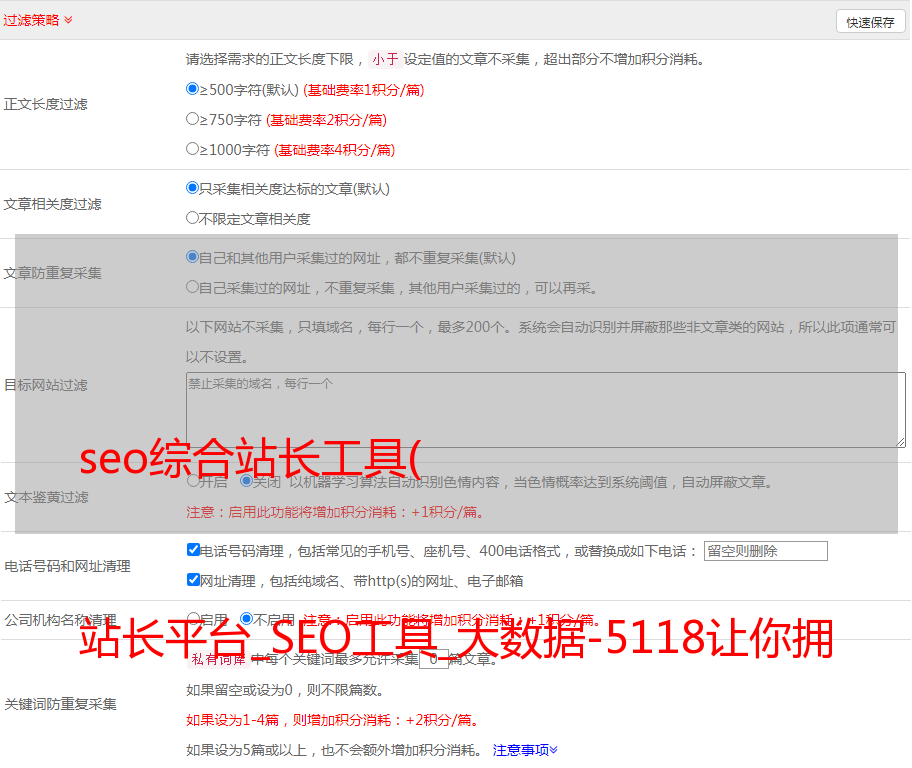Viewport: 912px width, 768px height.
Task: Choose 不限定文章相关度 option
Action: [193, 218]
